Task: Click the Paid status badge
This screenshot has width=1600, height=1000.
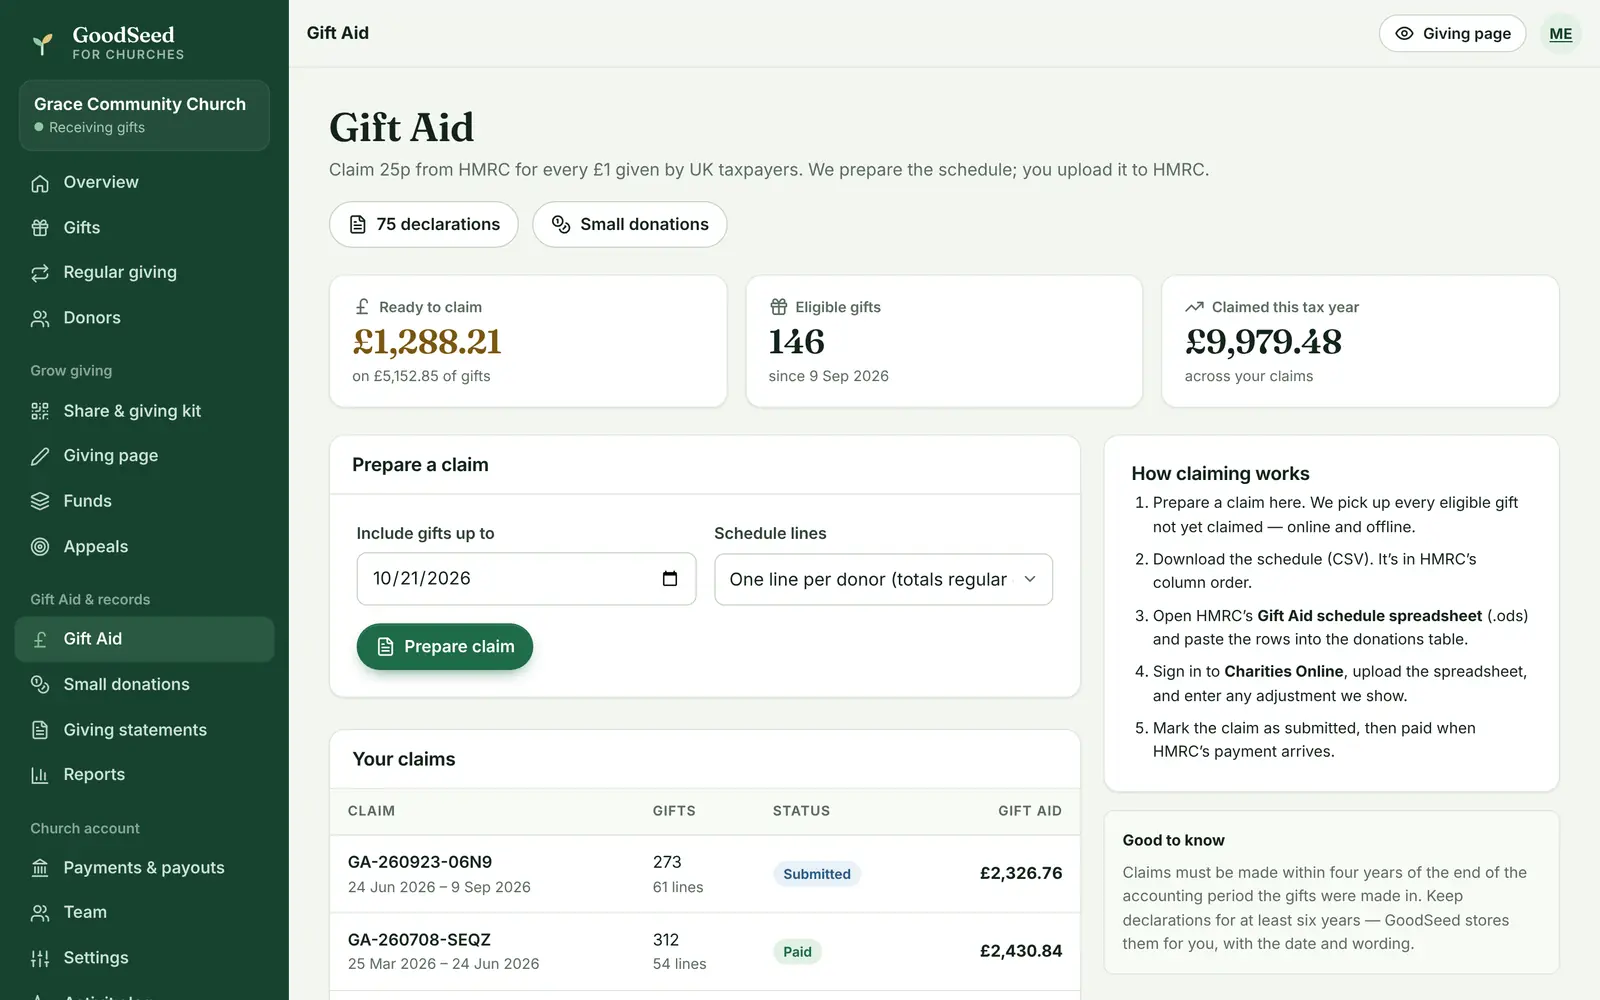Action: point(797,952)
